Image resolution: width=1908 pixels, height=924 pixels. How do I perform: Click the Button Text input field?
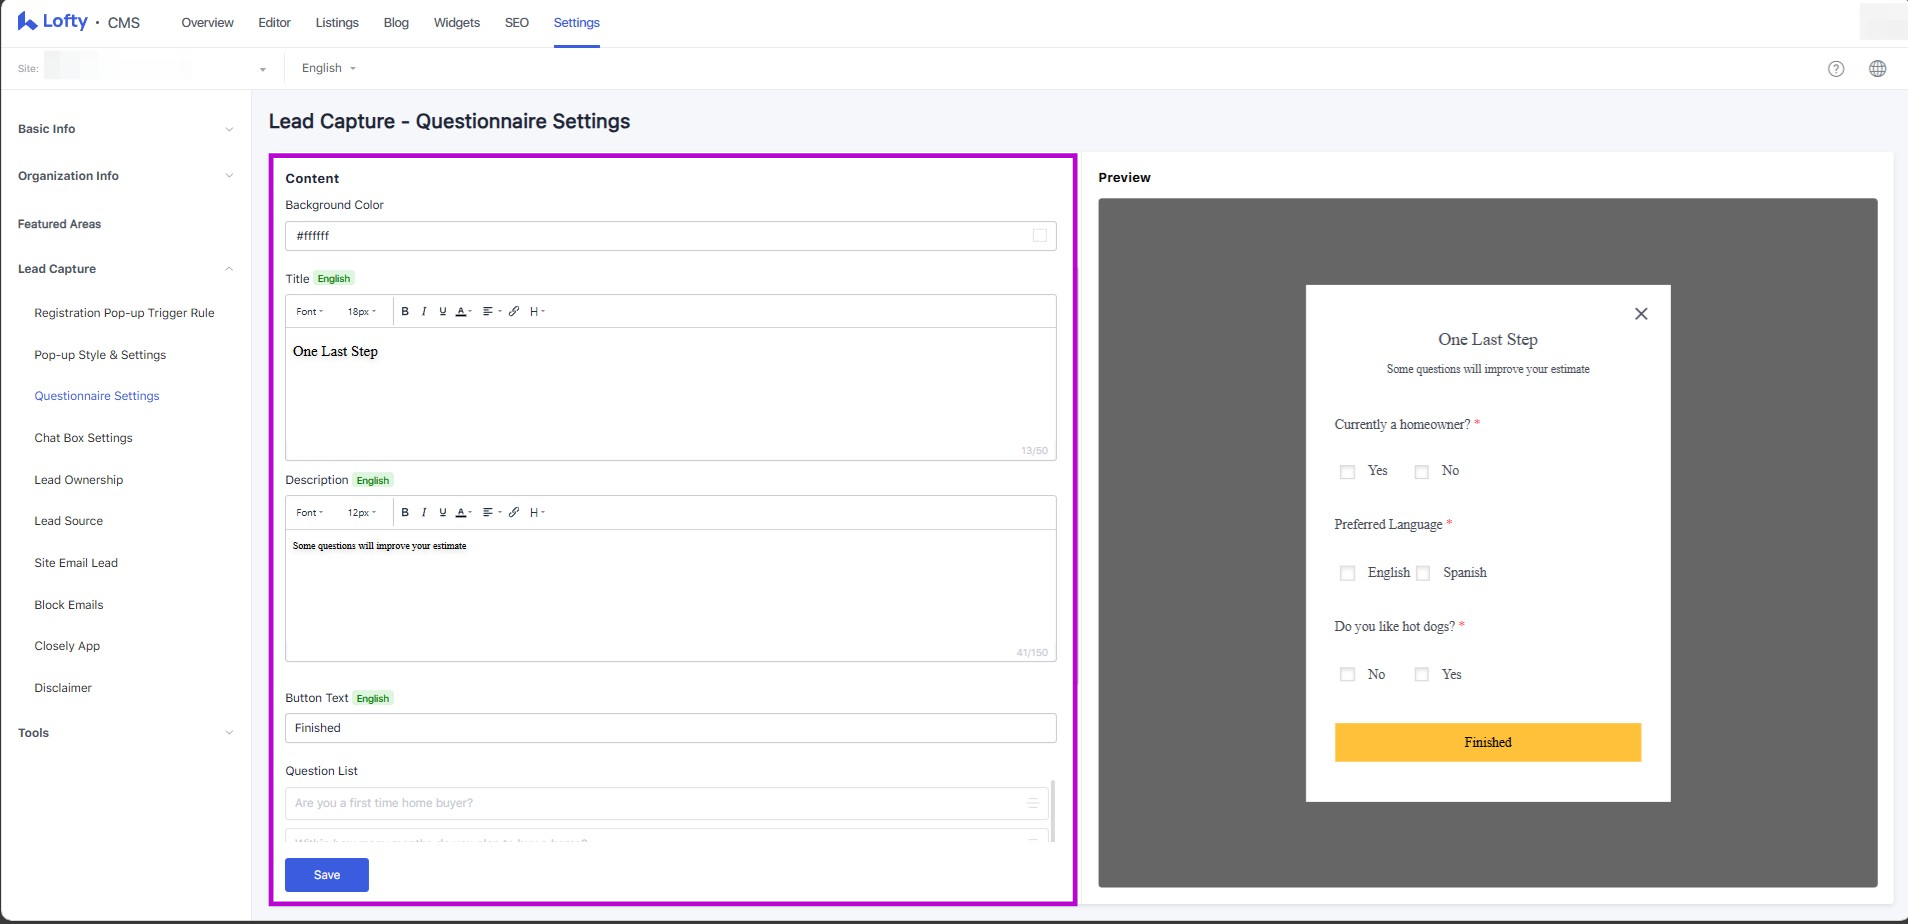pos(670,728)
